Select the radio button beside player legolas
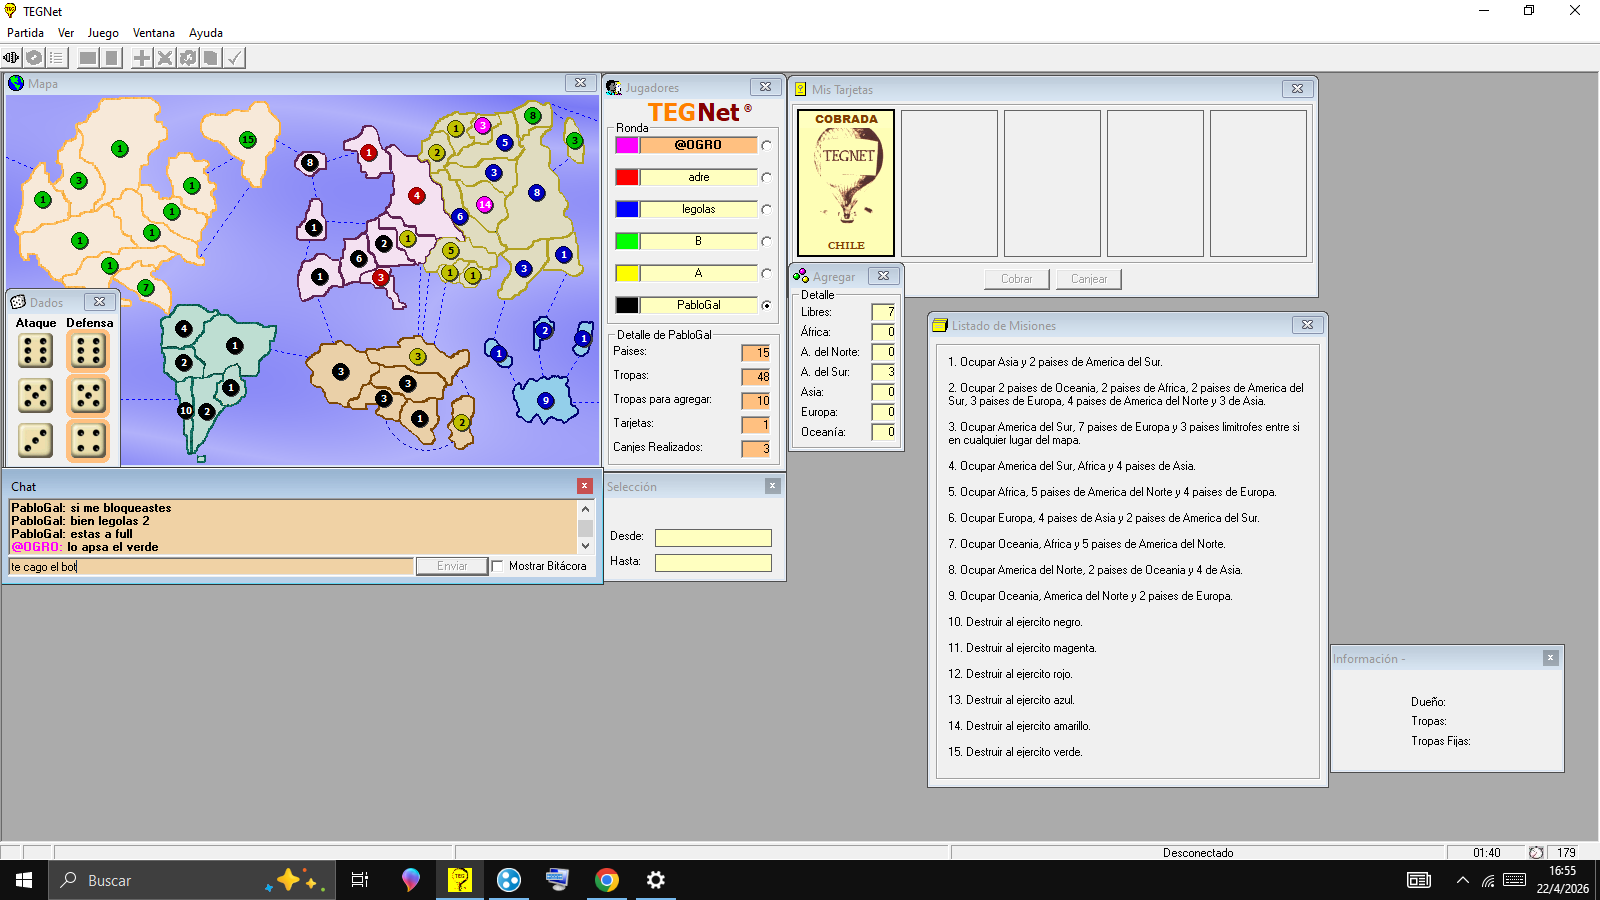This screenshot has width=1600, height=900. 766,209
